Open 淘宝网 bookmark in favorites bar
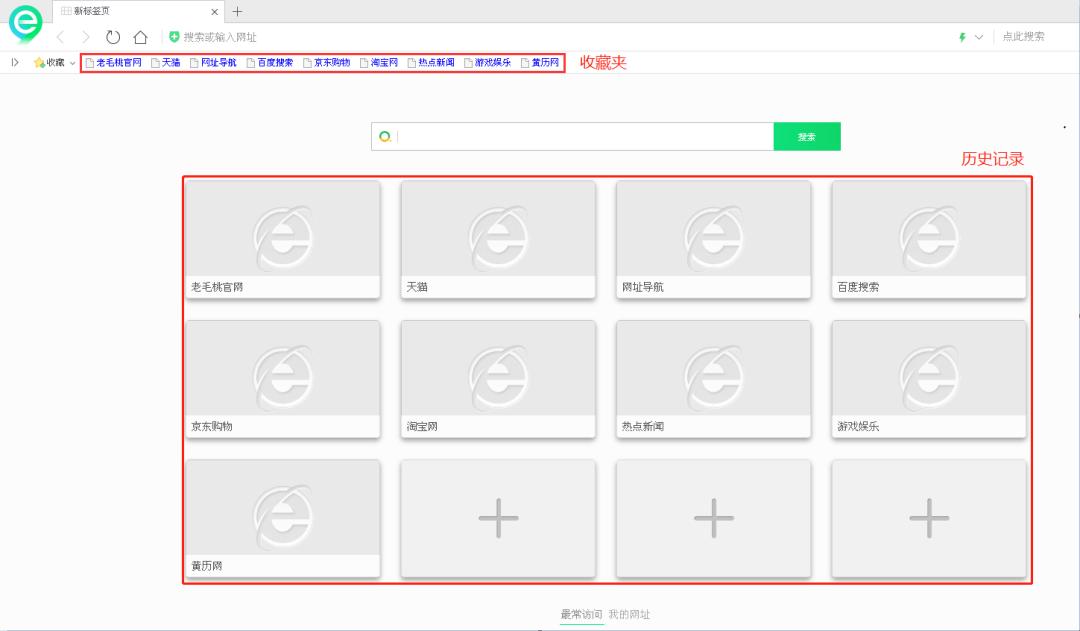 pyautogui.click(x=379, y=63)
